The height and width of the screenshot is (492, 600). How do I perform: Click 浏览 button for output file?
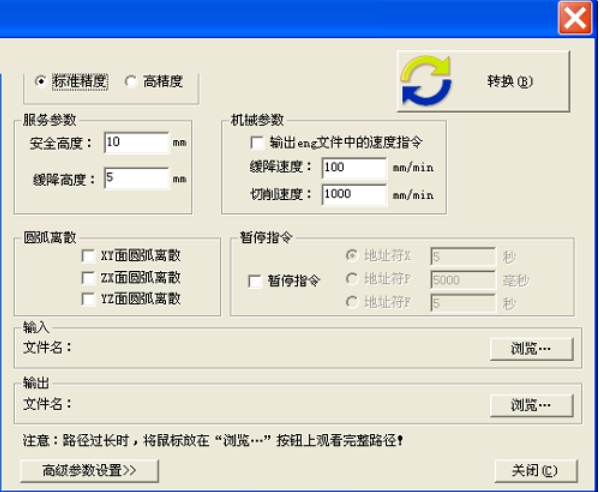click(532, 405)
